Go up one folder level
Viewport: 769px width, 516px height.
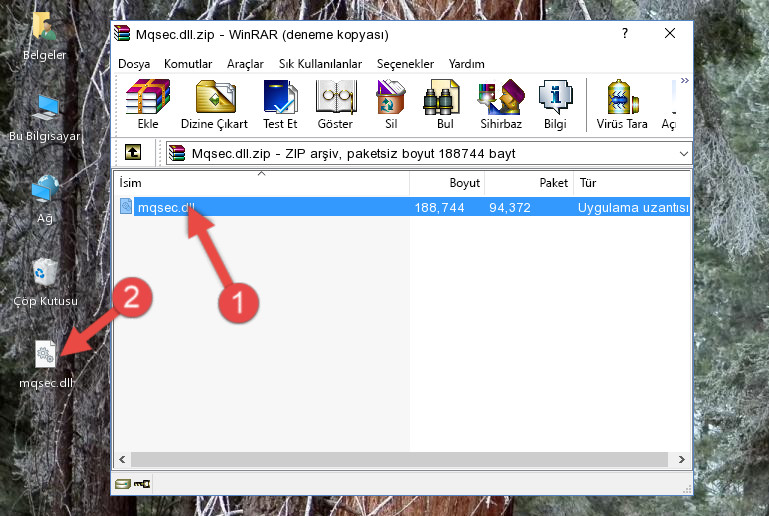(133, 153)
